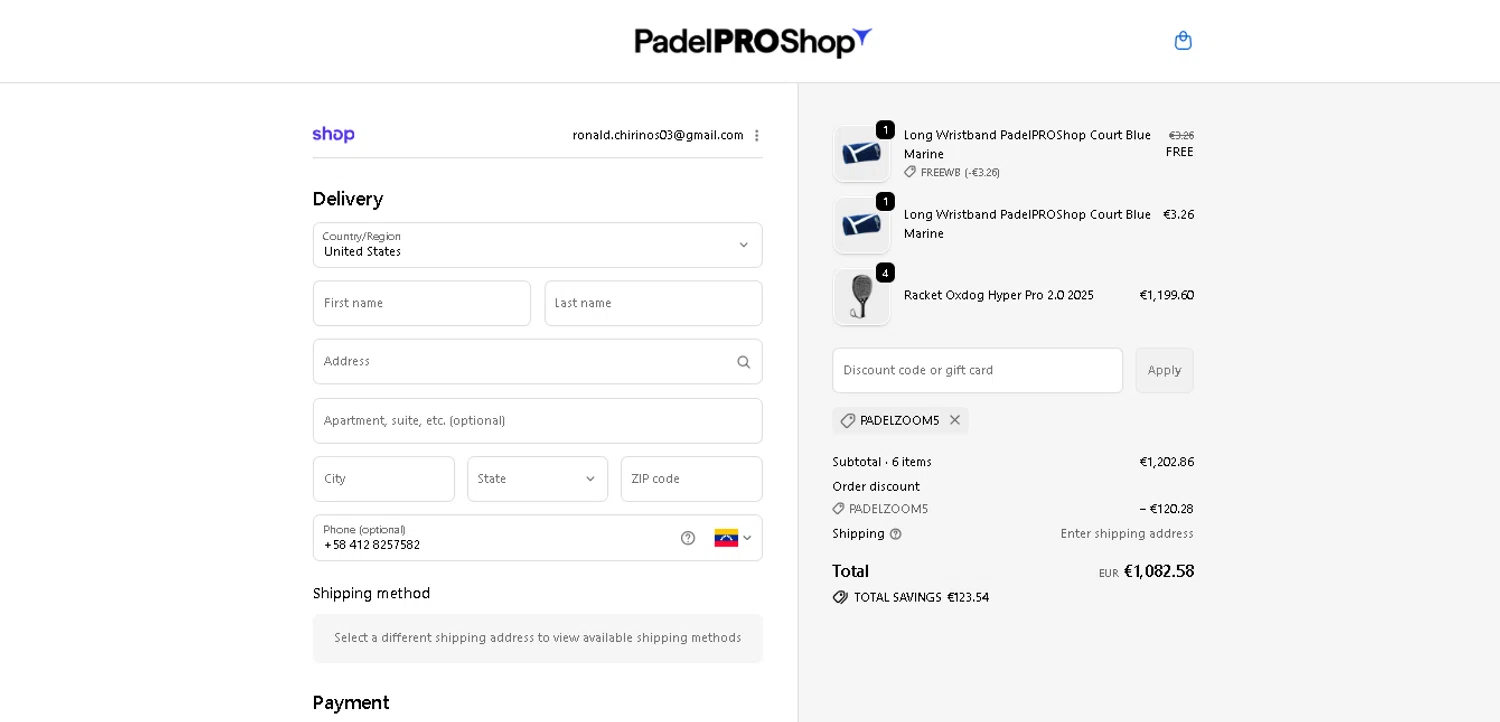Screen dimensions: 1500x722
Task: Click the Total Savings tag icon
Action: (840, 597)
